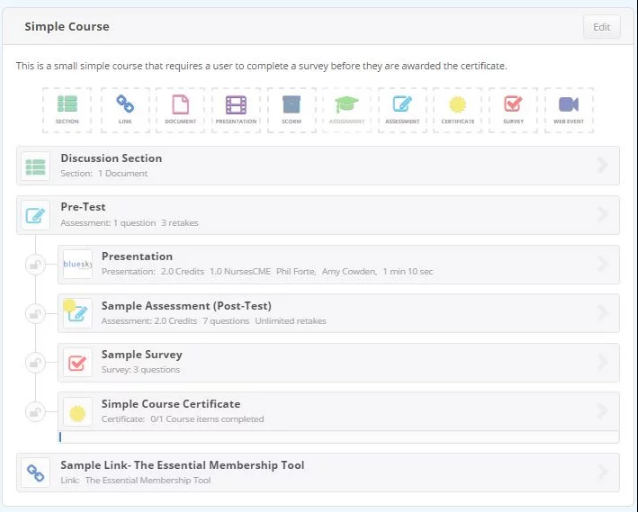The height and width of the screenshot is (512, 638).
Task: Open Sample Link- The Essential Membership Tool
Action: pos(182,466)
